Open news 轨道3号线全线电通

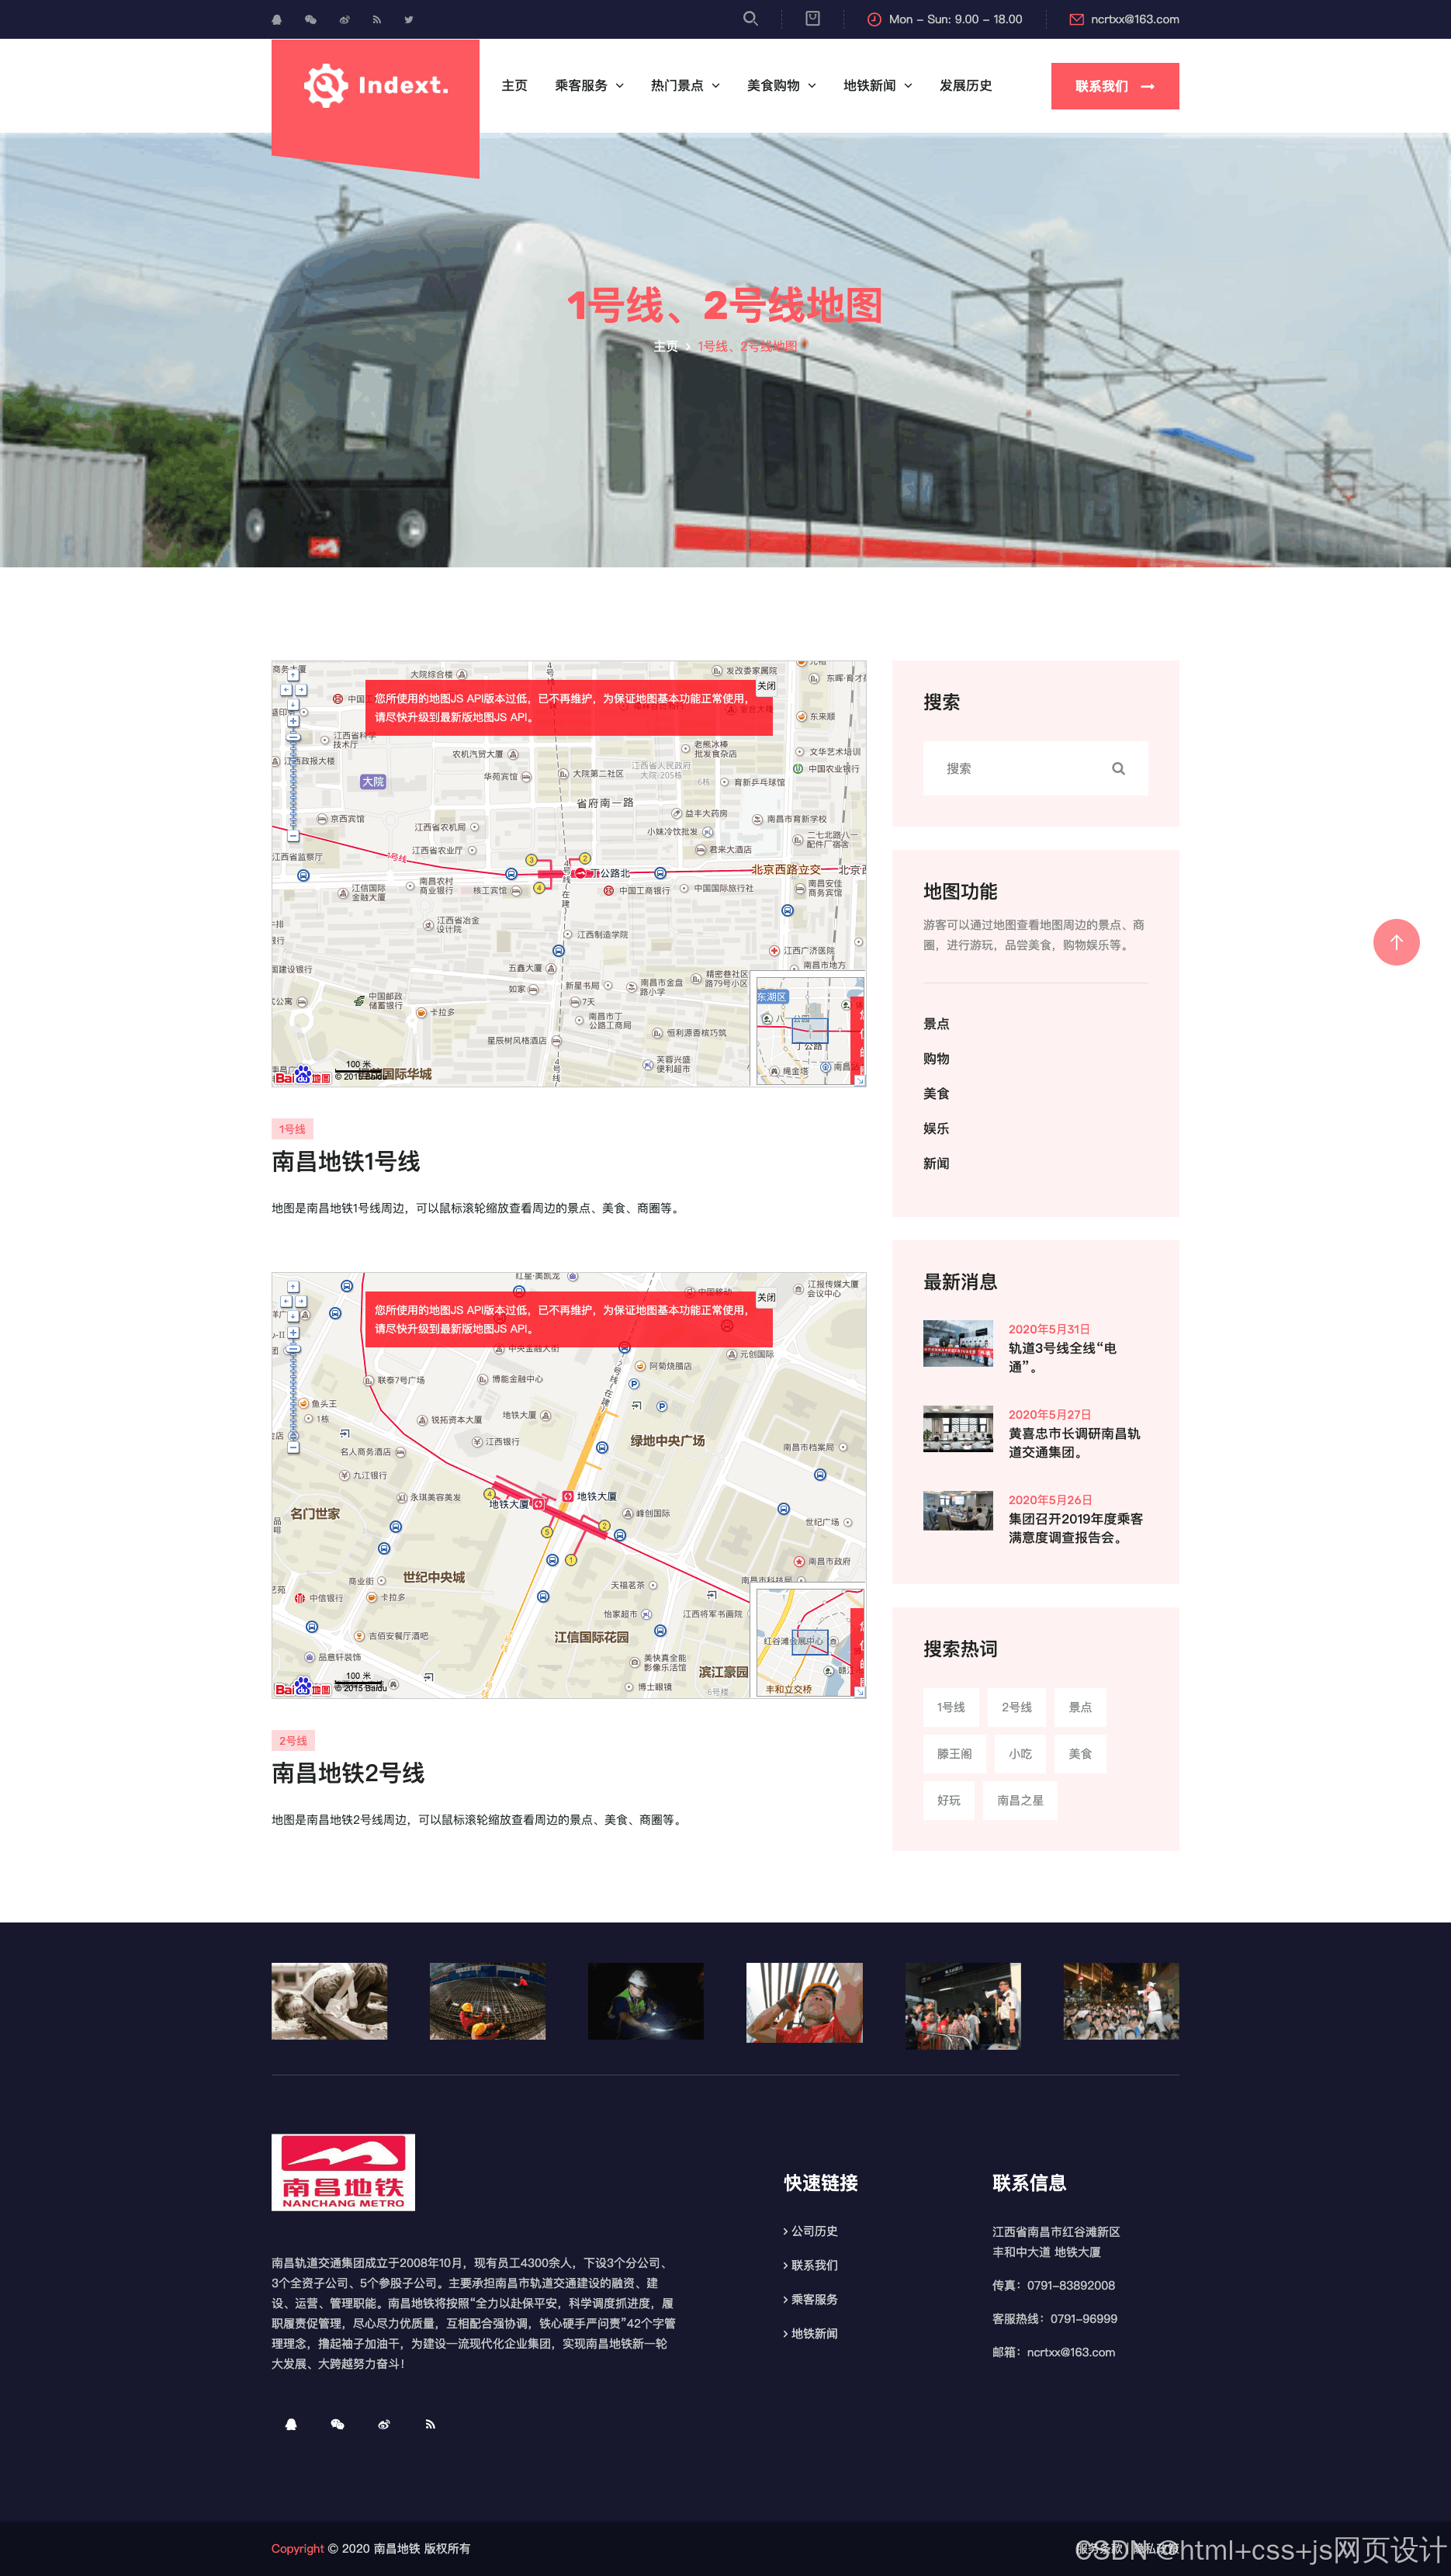click(x=1062, y=1357)
